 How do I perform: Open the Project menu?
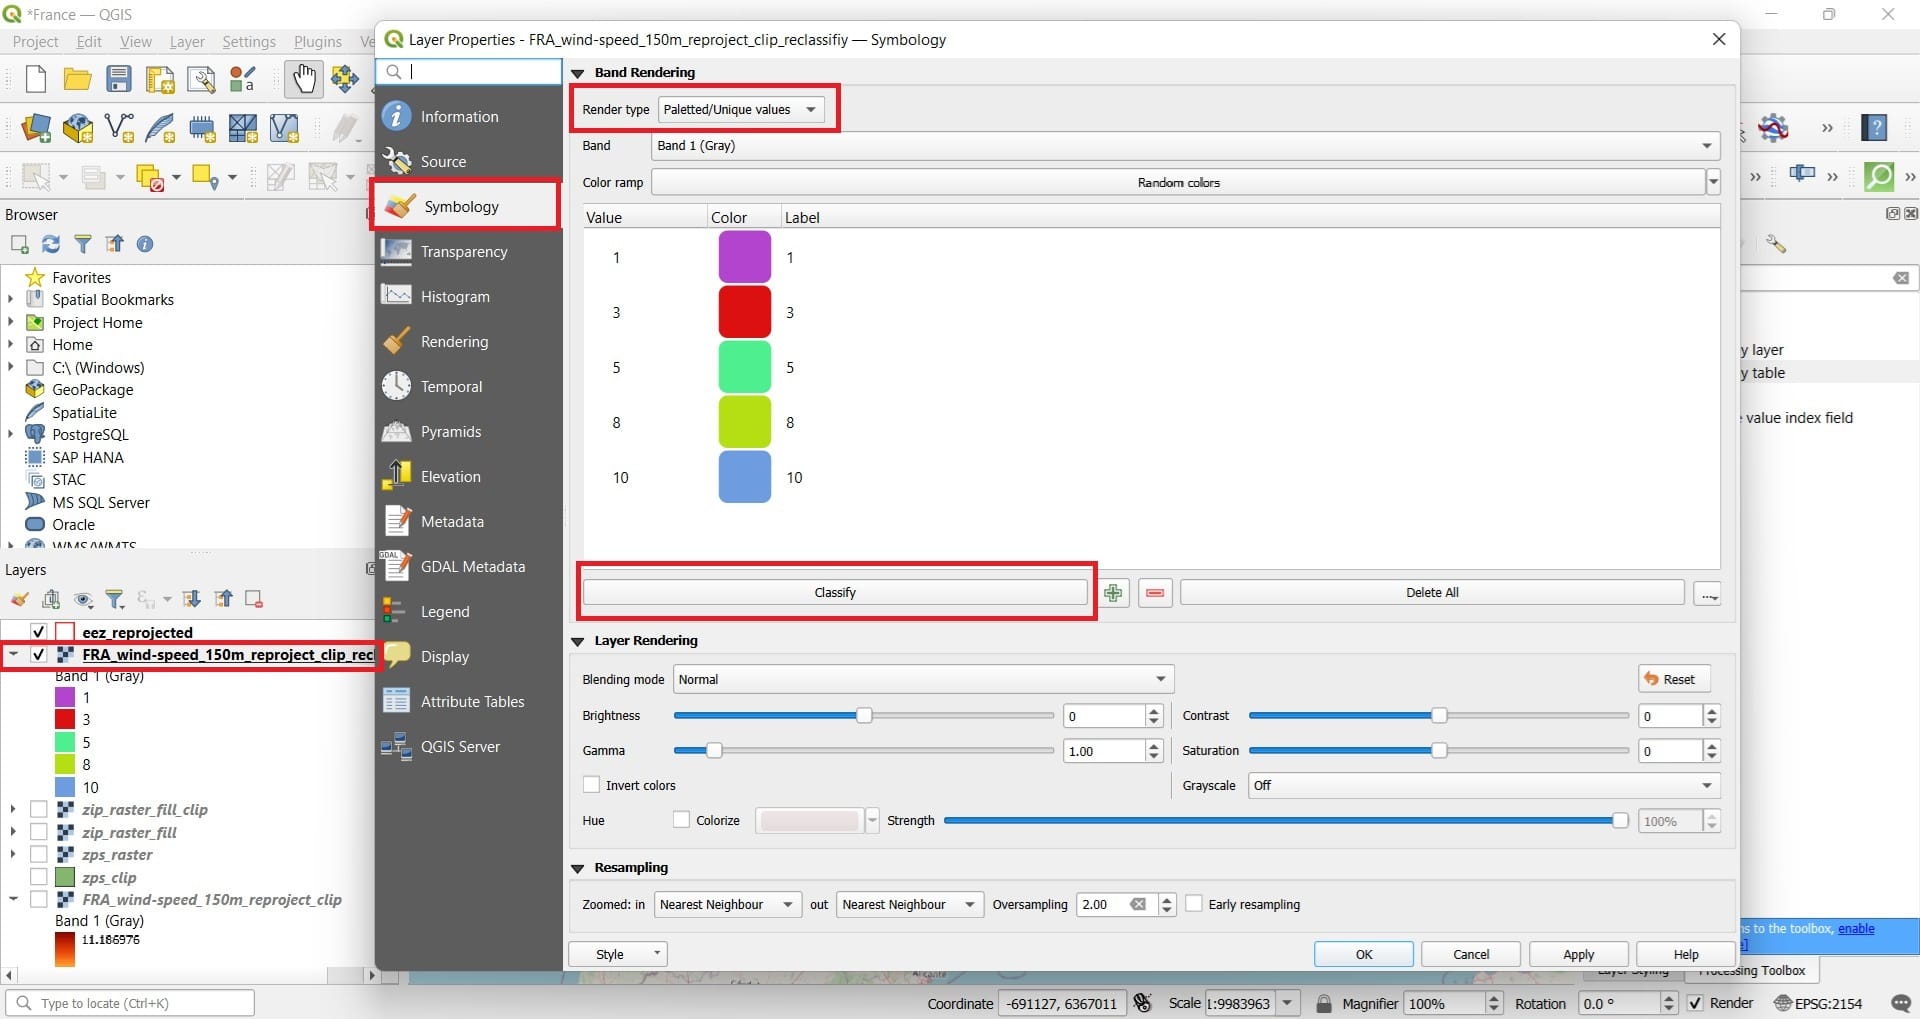click(x=36, y=41)
